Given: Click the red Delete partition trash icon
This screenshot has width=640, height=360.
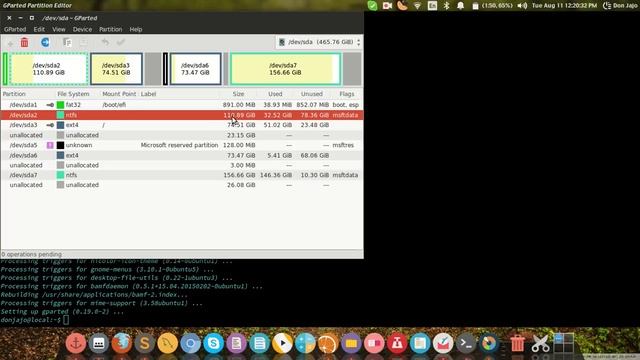Looking at the screenshot, I should click(24, 42).
